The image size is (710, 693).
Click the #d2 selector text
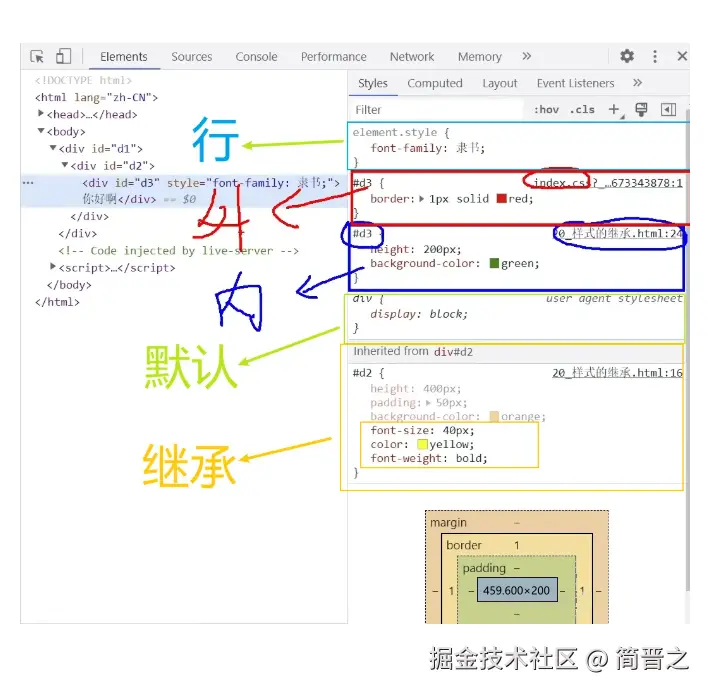point(362,373)
